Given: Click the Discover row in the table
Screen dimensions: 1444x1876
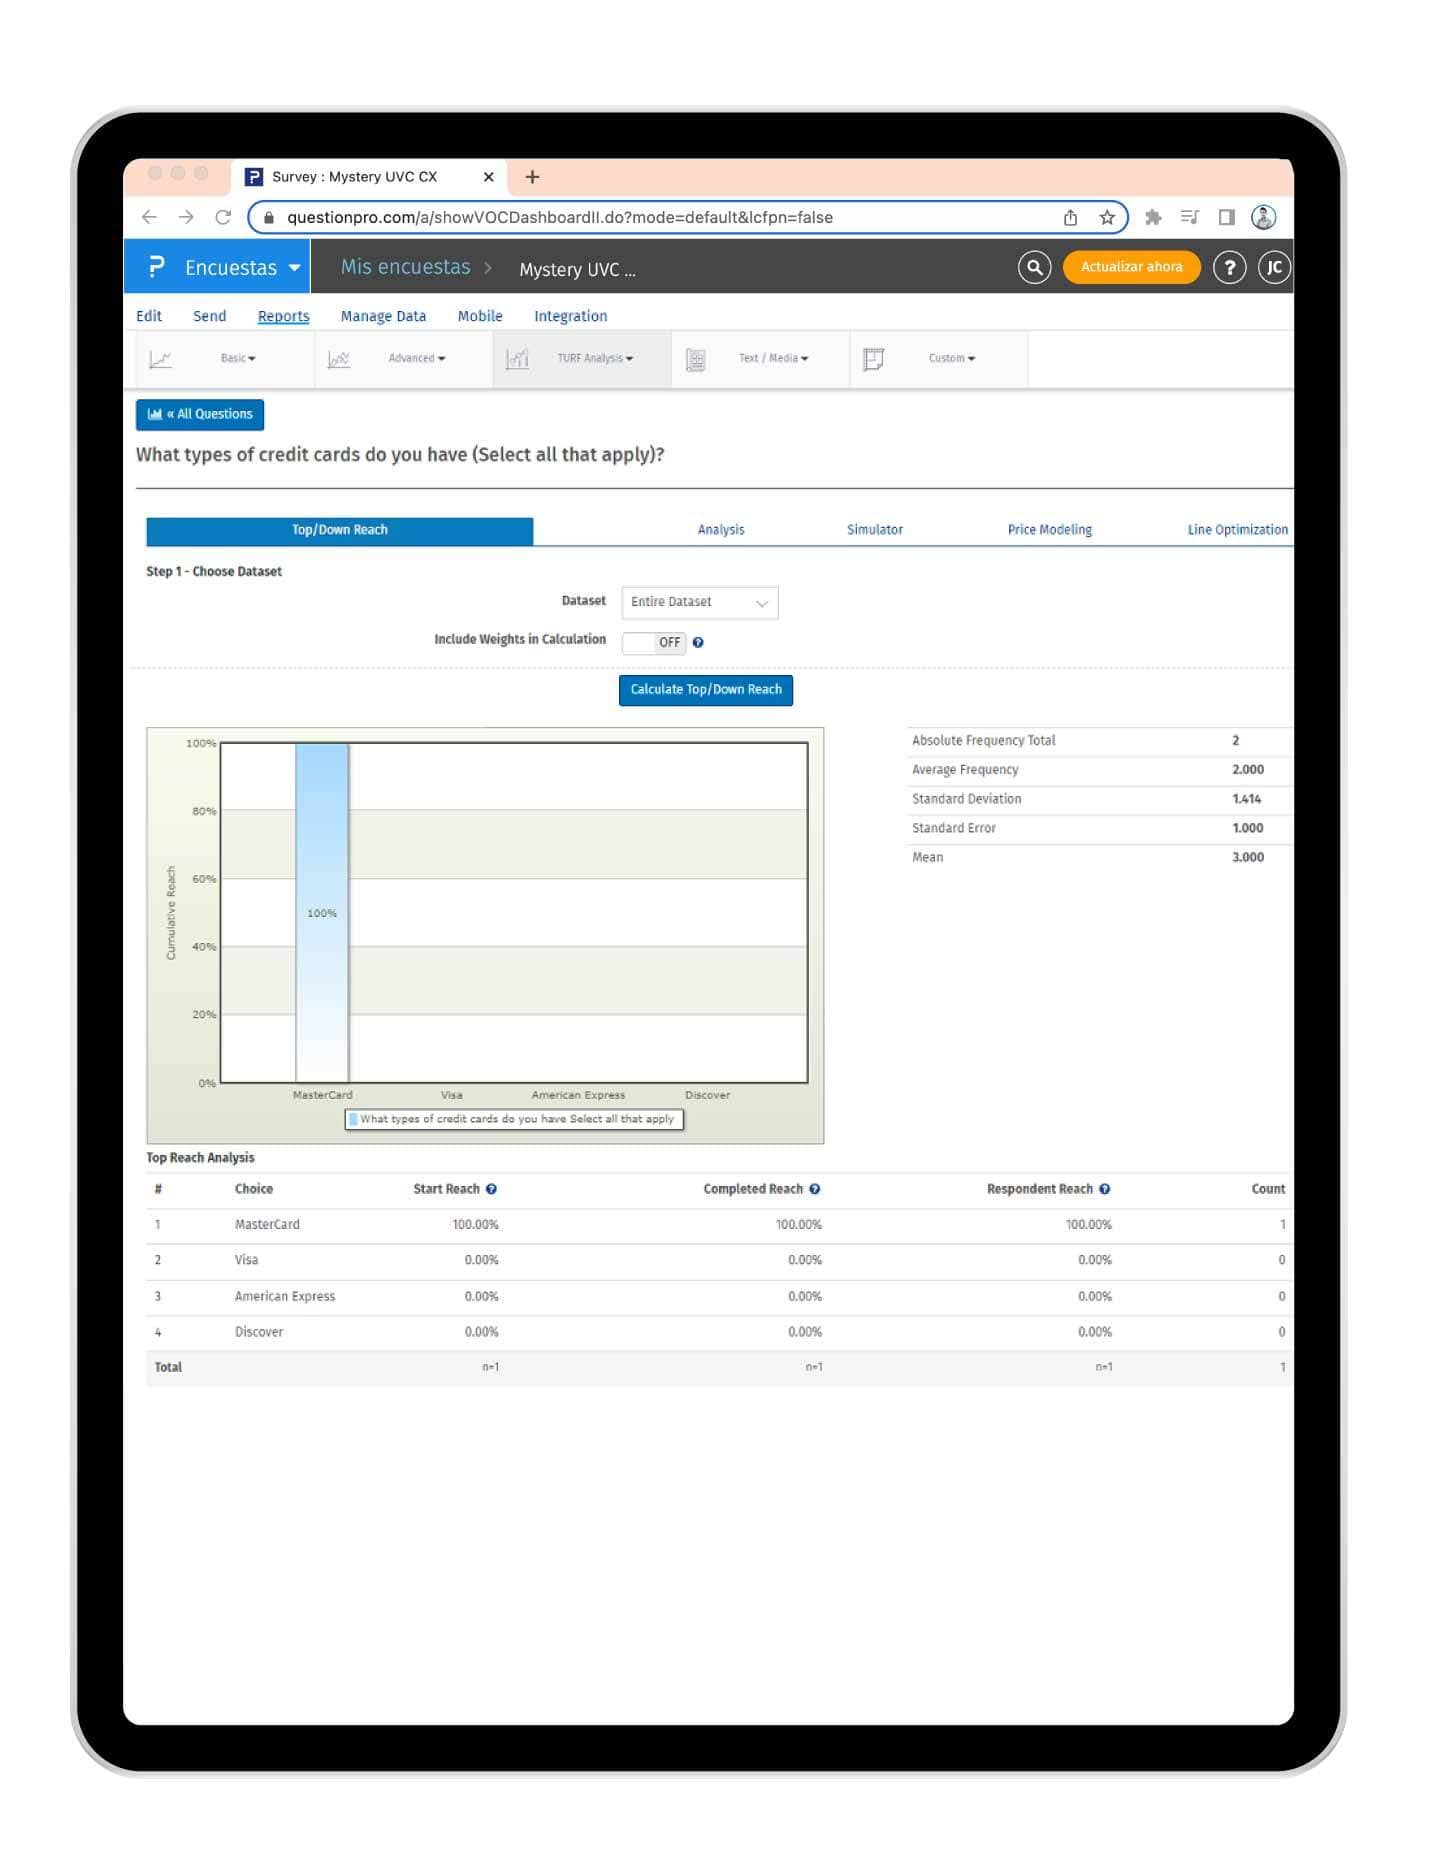Looking at the screenshot, I should (720, 1333).
